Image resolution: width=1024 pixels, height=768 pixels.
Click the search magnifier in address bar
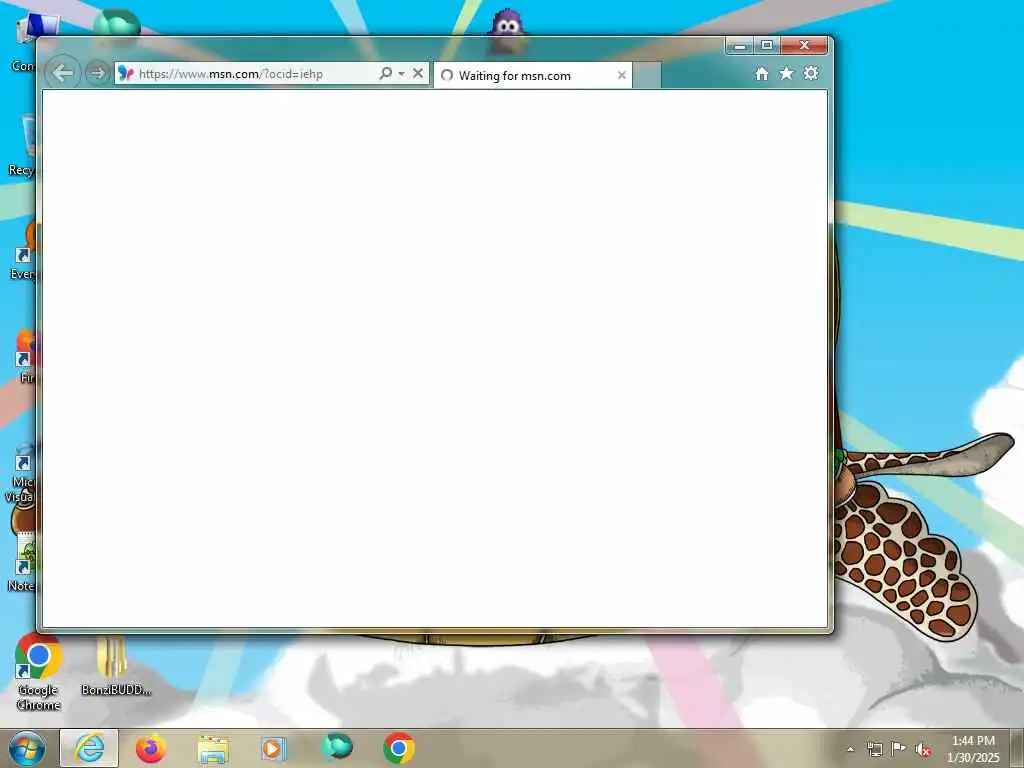tap(386, 73)
